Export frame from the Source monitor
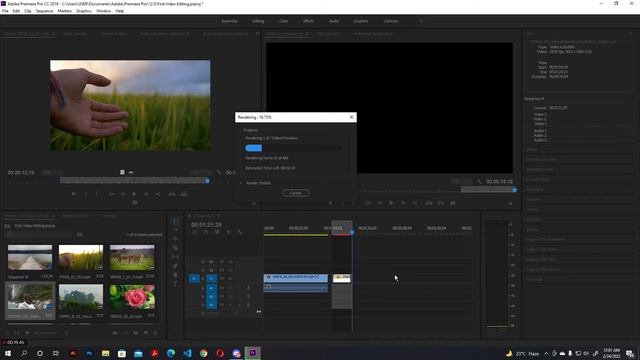Image resolution: width=640 pixels, height=360 pixels. coord(135,202)
